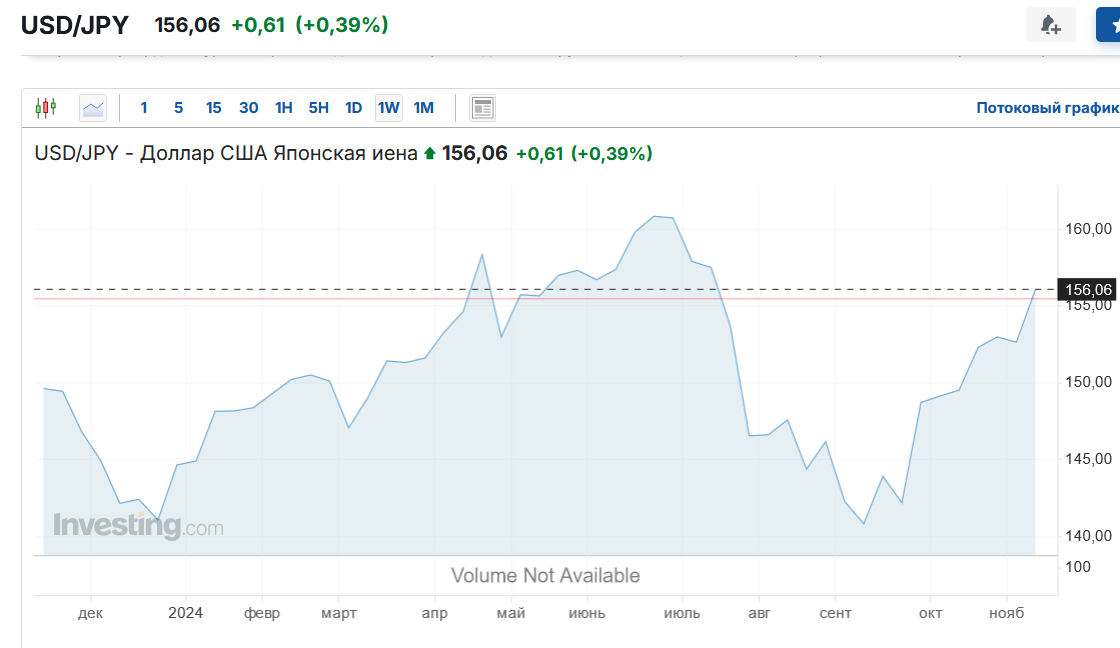The image size is (1120, 648).
Task: Open the Потоковый график link
Action: click(x=1046, y=108)
